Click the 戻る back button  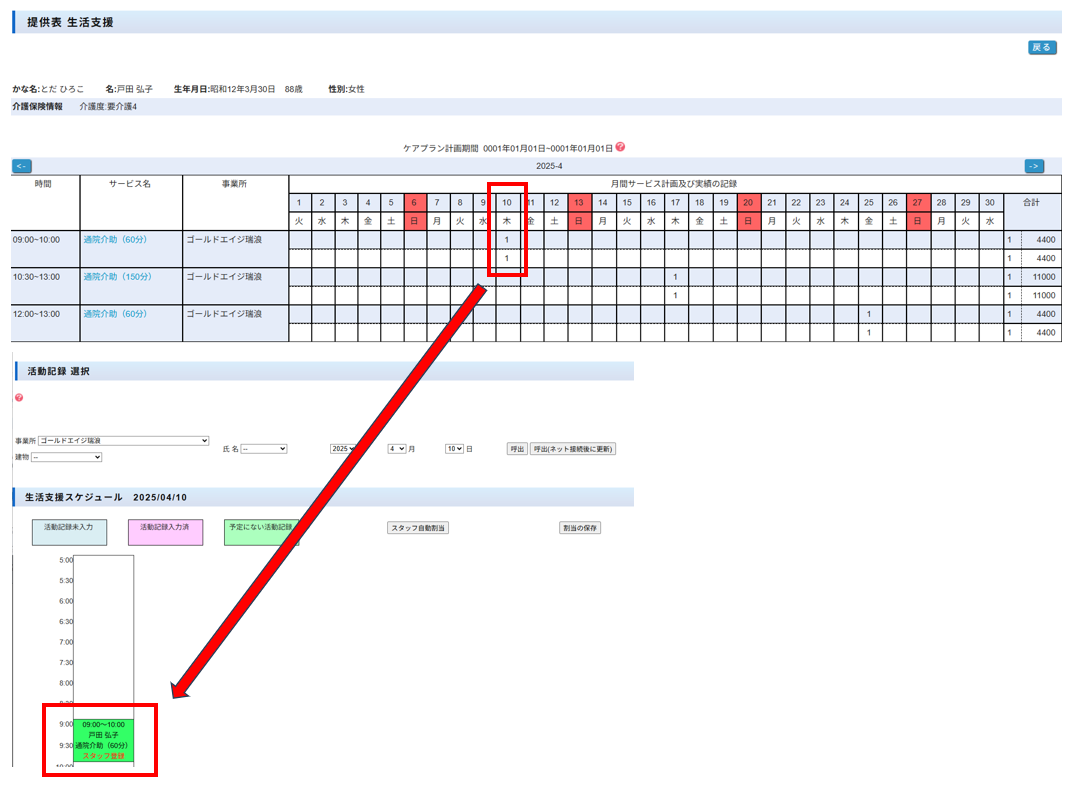pos(1041,47)
